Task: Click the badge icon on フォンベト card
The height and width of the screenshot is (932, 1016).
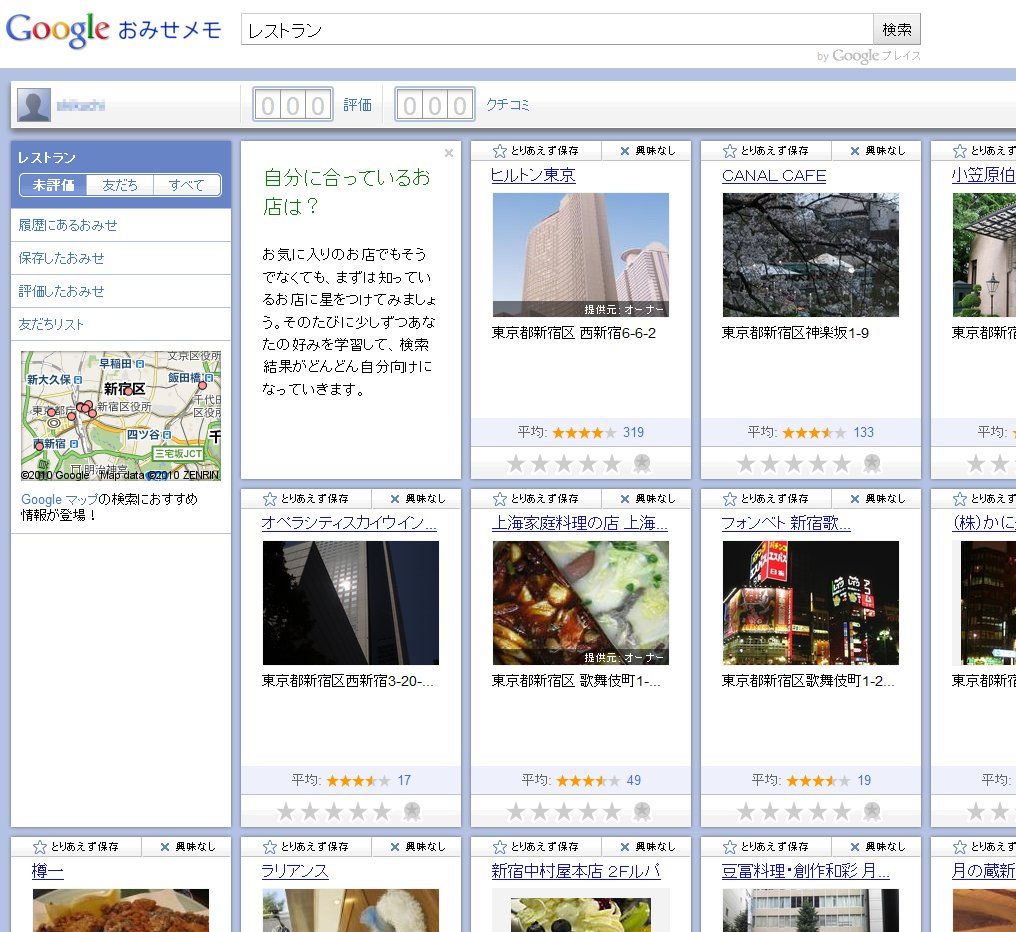Action: click(872, 811)
